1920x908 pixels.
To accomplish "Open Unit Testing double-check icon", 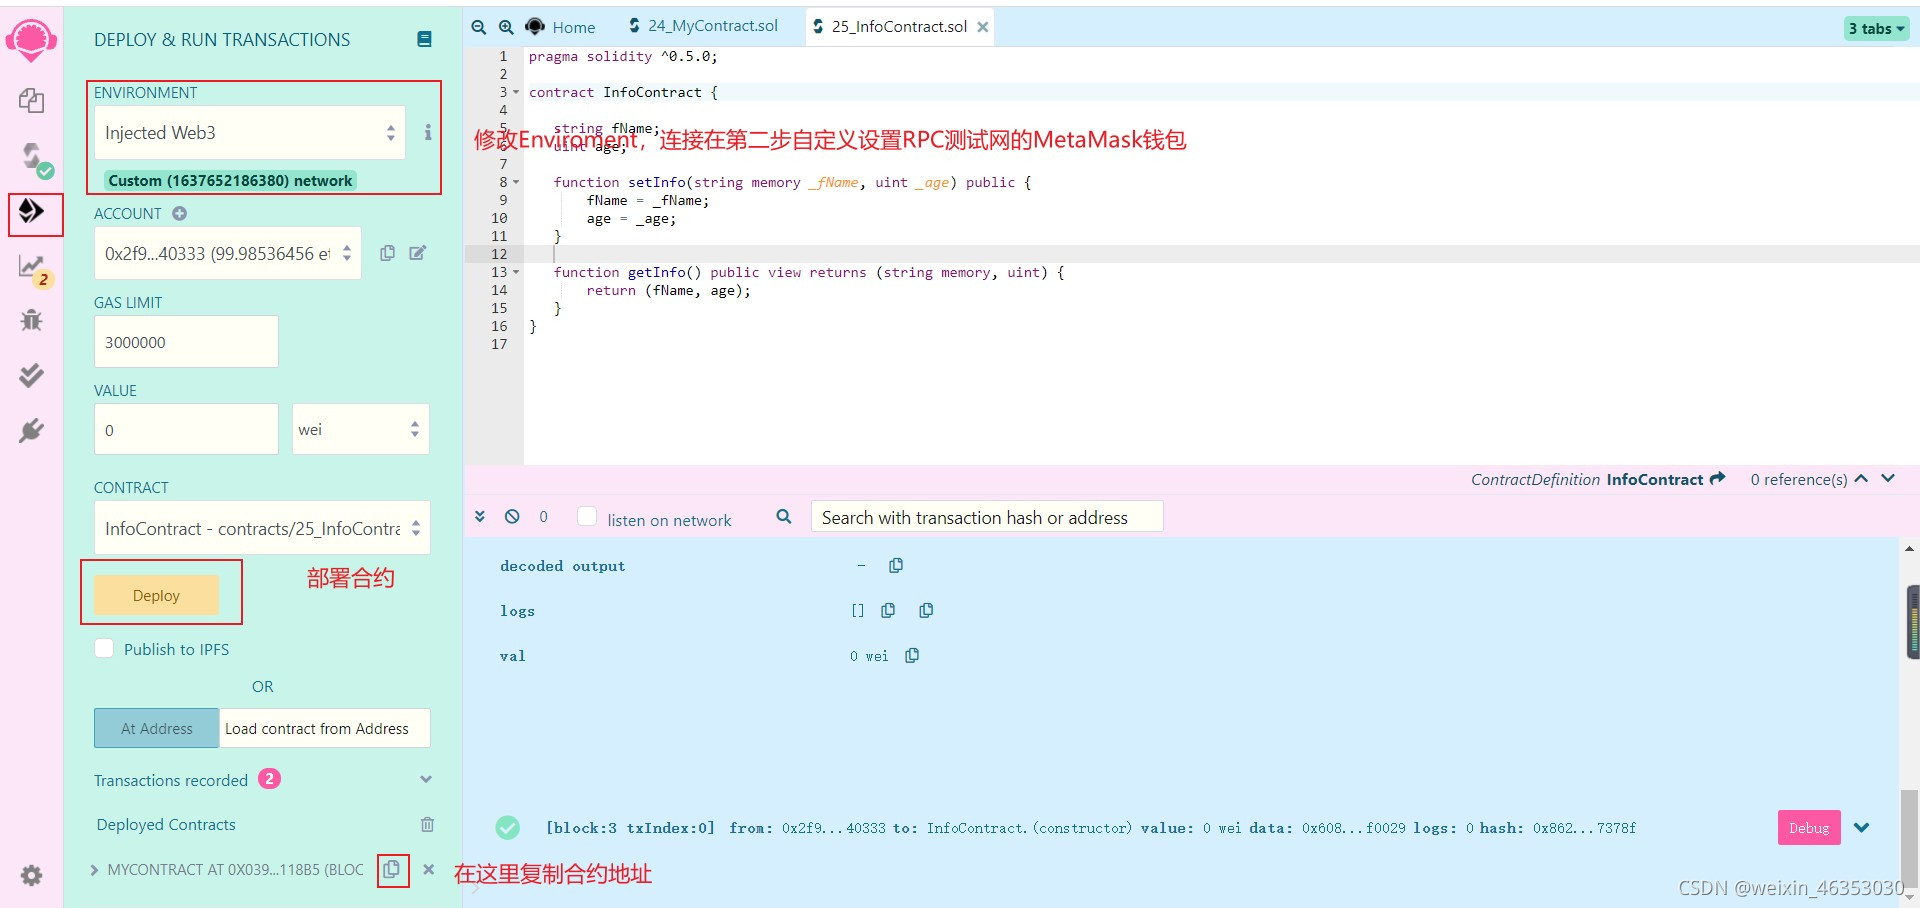I will click(x=31, y=375).
